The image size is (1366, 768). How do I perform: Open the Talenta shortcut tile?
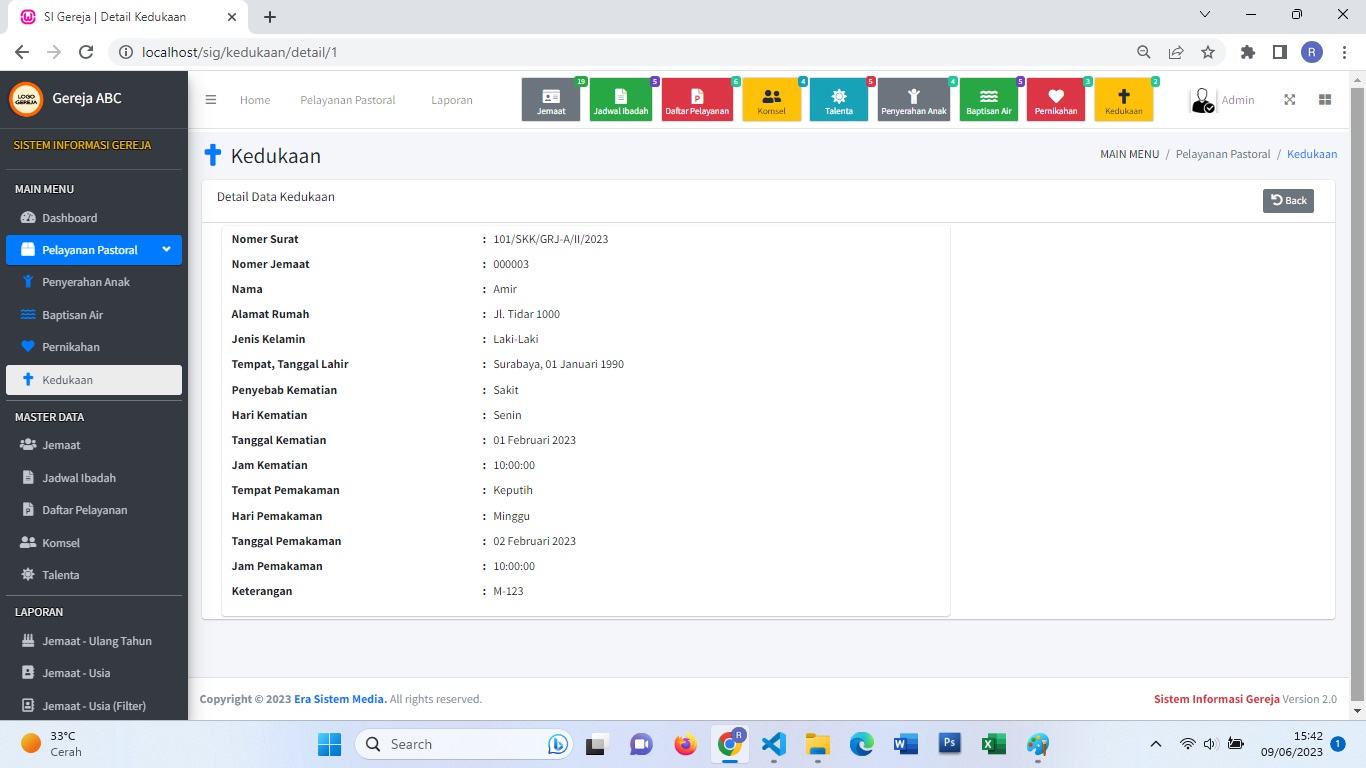coord(838,100)
